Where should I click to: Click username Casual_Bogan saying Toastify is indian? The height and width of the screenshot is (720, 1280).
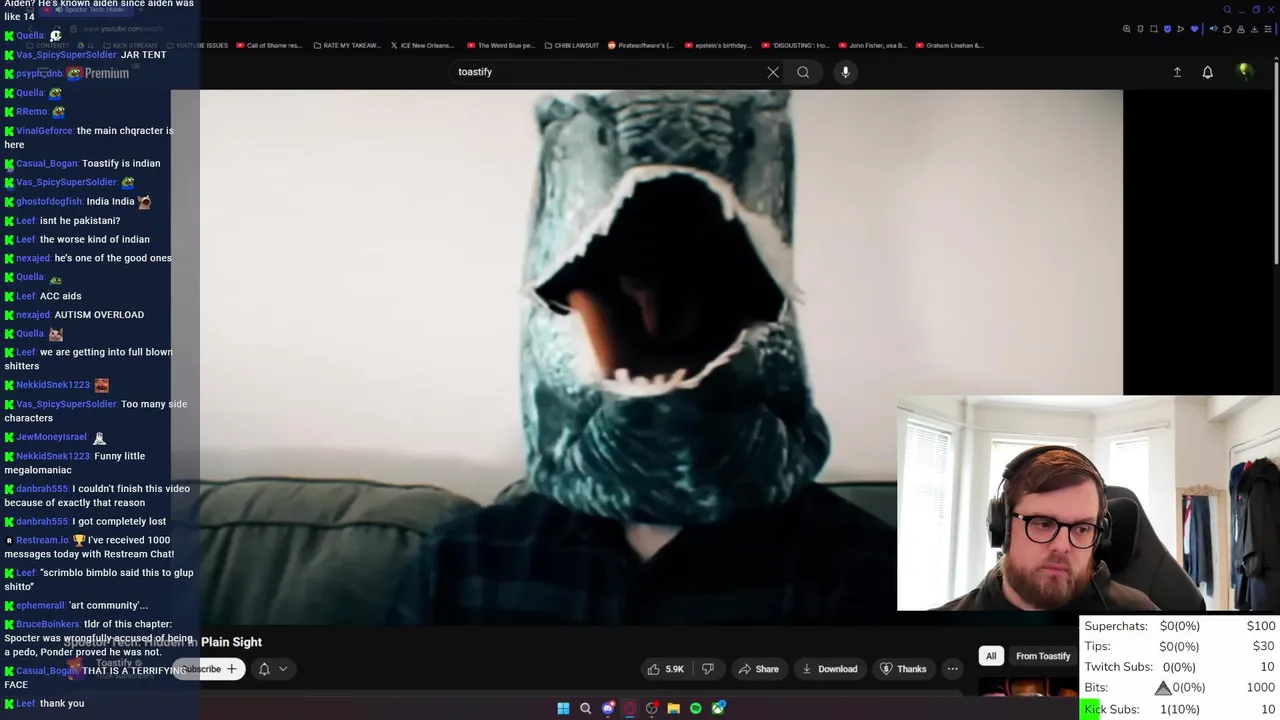(47, 164)
